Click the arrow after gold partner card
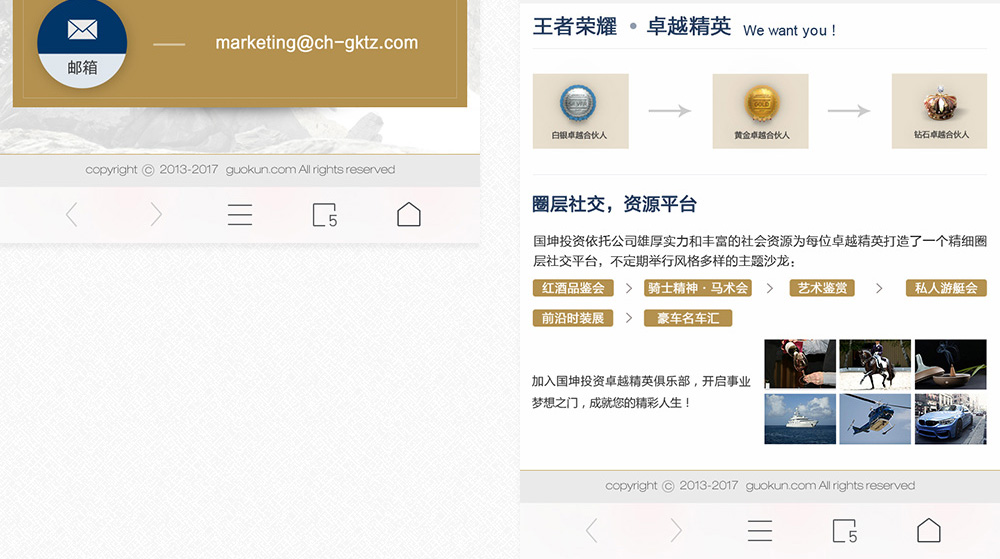The width and height of the screenshot is (1000, 559). [849, 111]
